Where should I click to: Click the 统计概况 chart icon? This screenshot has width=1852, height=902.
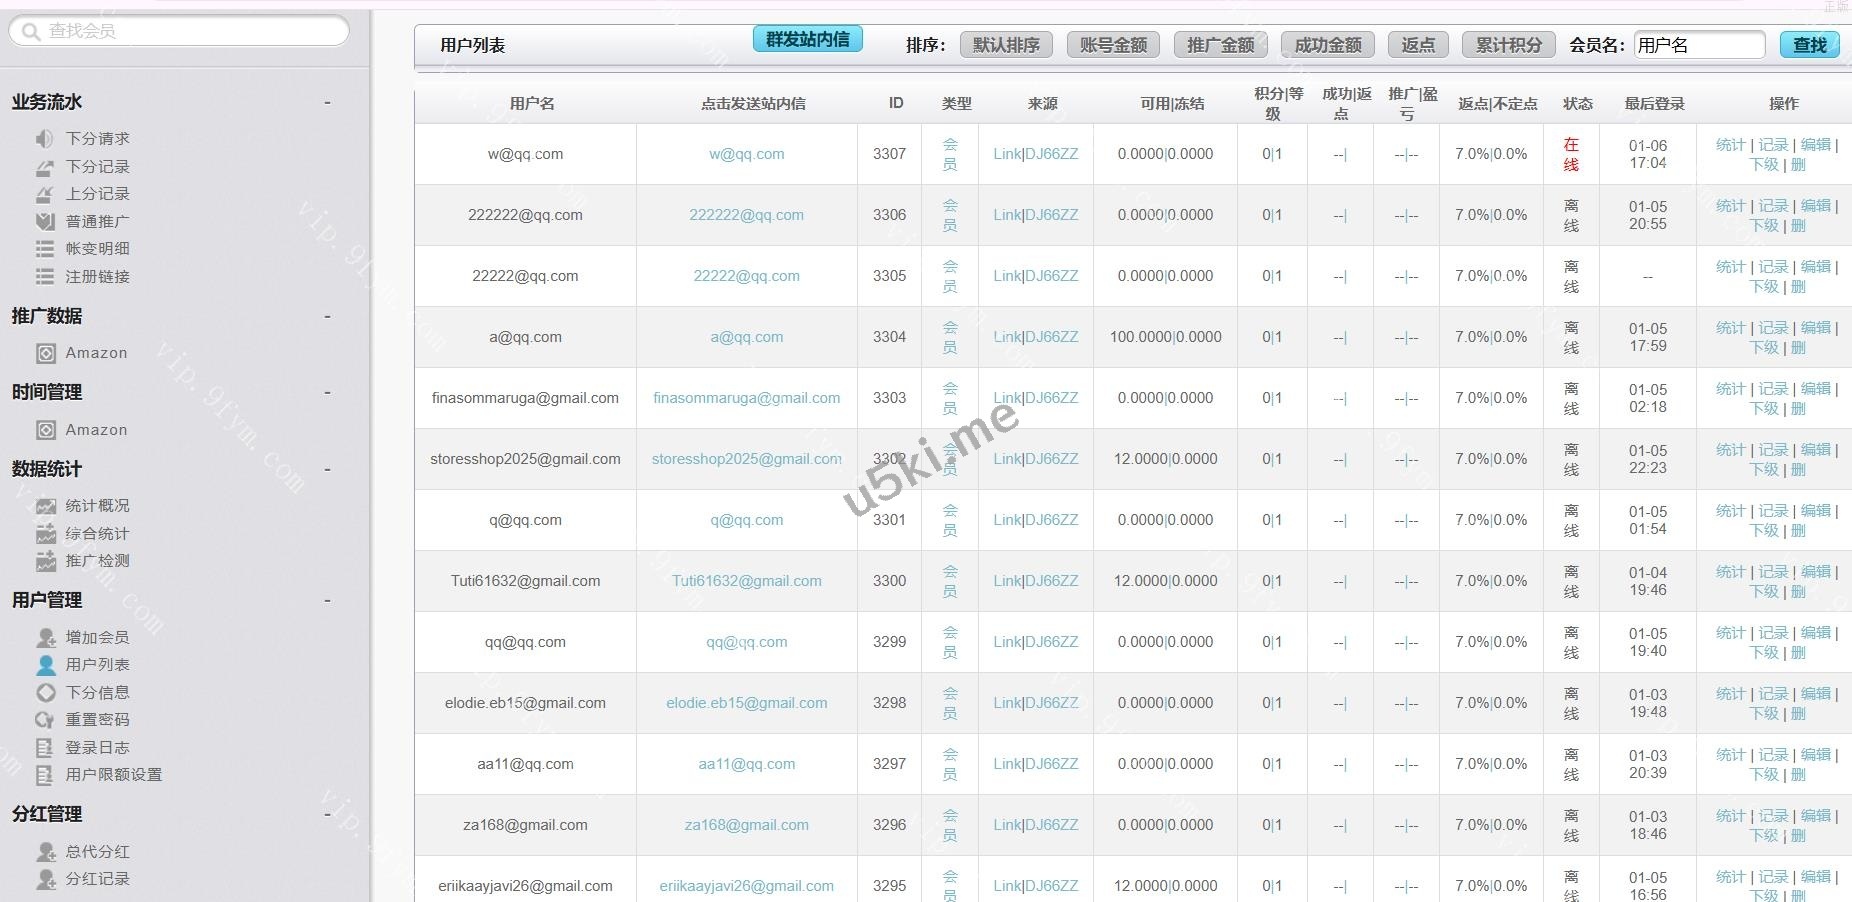tap(46, 506)
